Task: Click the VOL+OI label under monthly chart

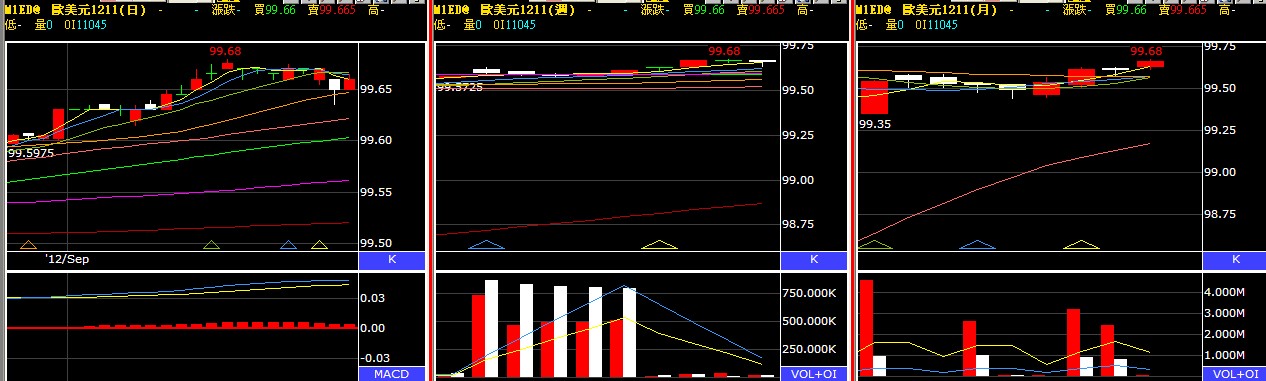Action: pos(1236,374)
